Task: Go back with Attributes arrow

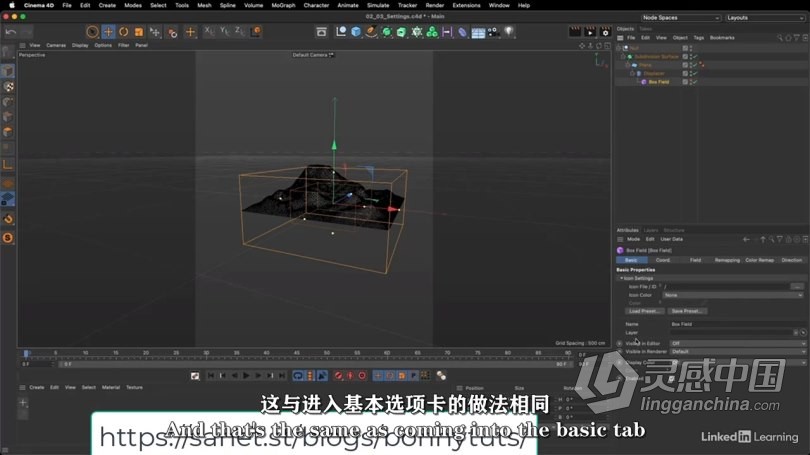Action: pos(746,239)
